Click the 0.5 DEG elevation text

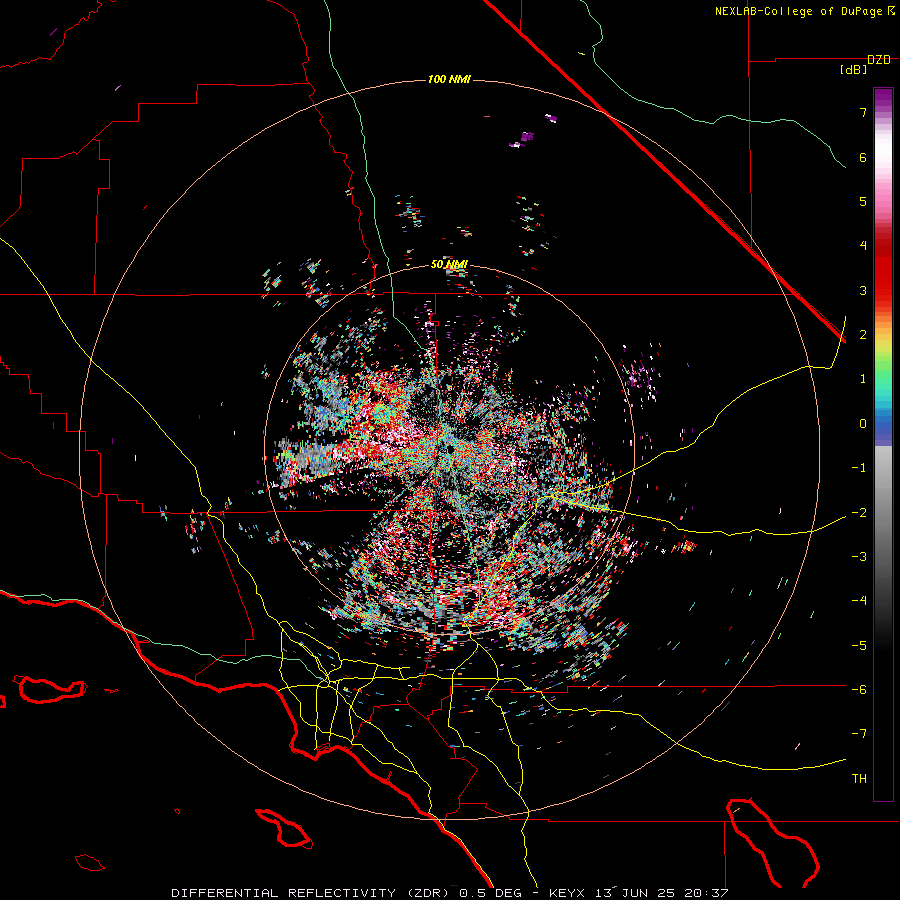click(x=490, y=893)
